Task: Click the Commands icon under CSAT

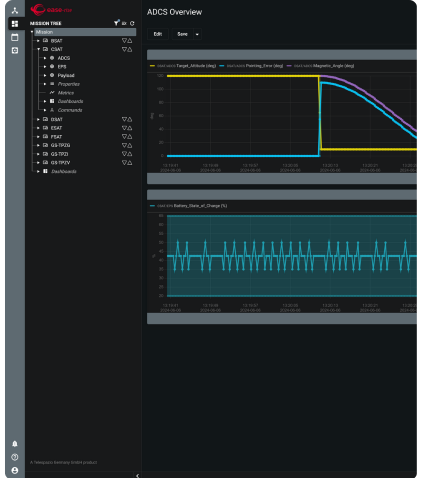Action: [x=52, y=110]
